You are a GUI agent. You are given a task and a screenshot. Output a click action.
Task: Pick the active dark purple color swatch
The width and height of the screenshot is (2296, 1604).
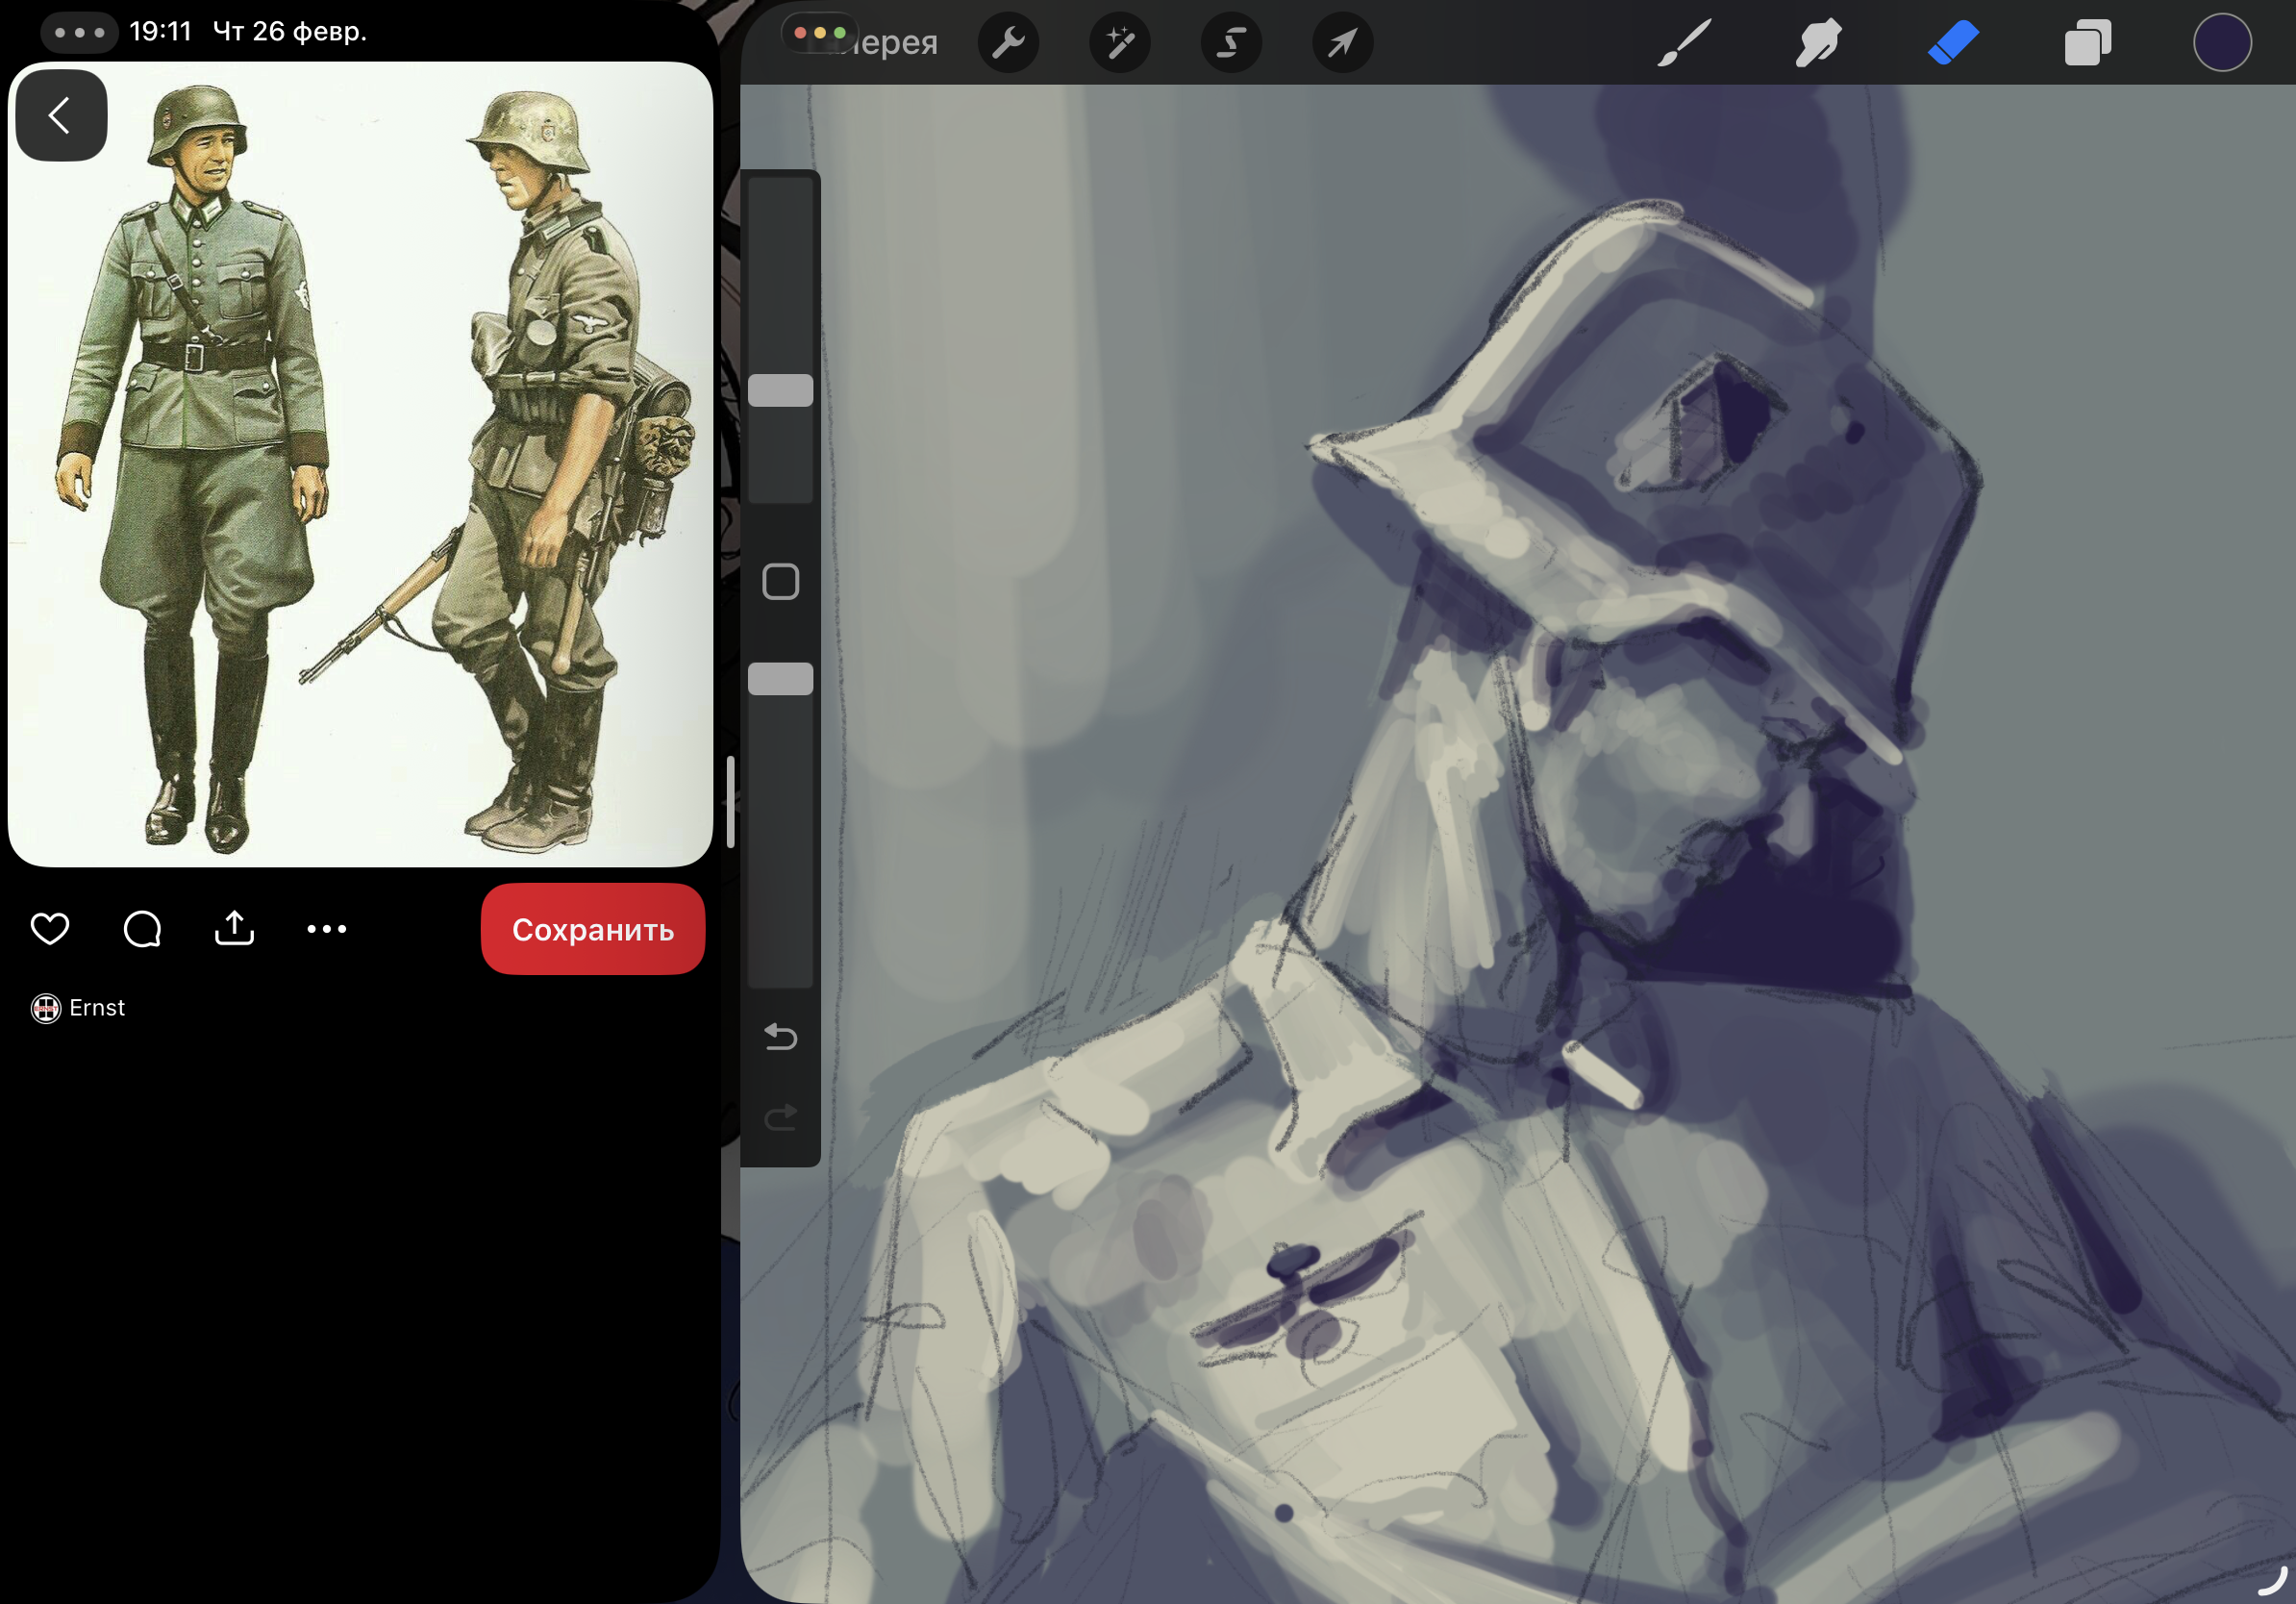tap(2222, 42)
